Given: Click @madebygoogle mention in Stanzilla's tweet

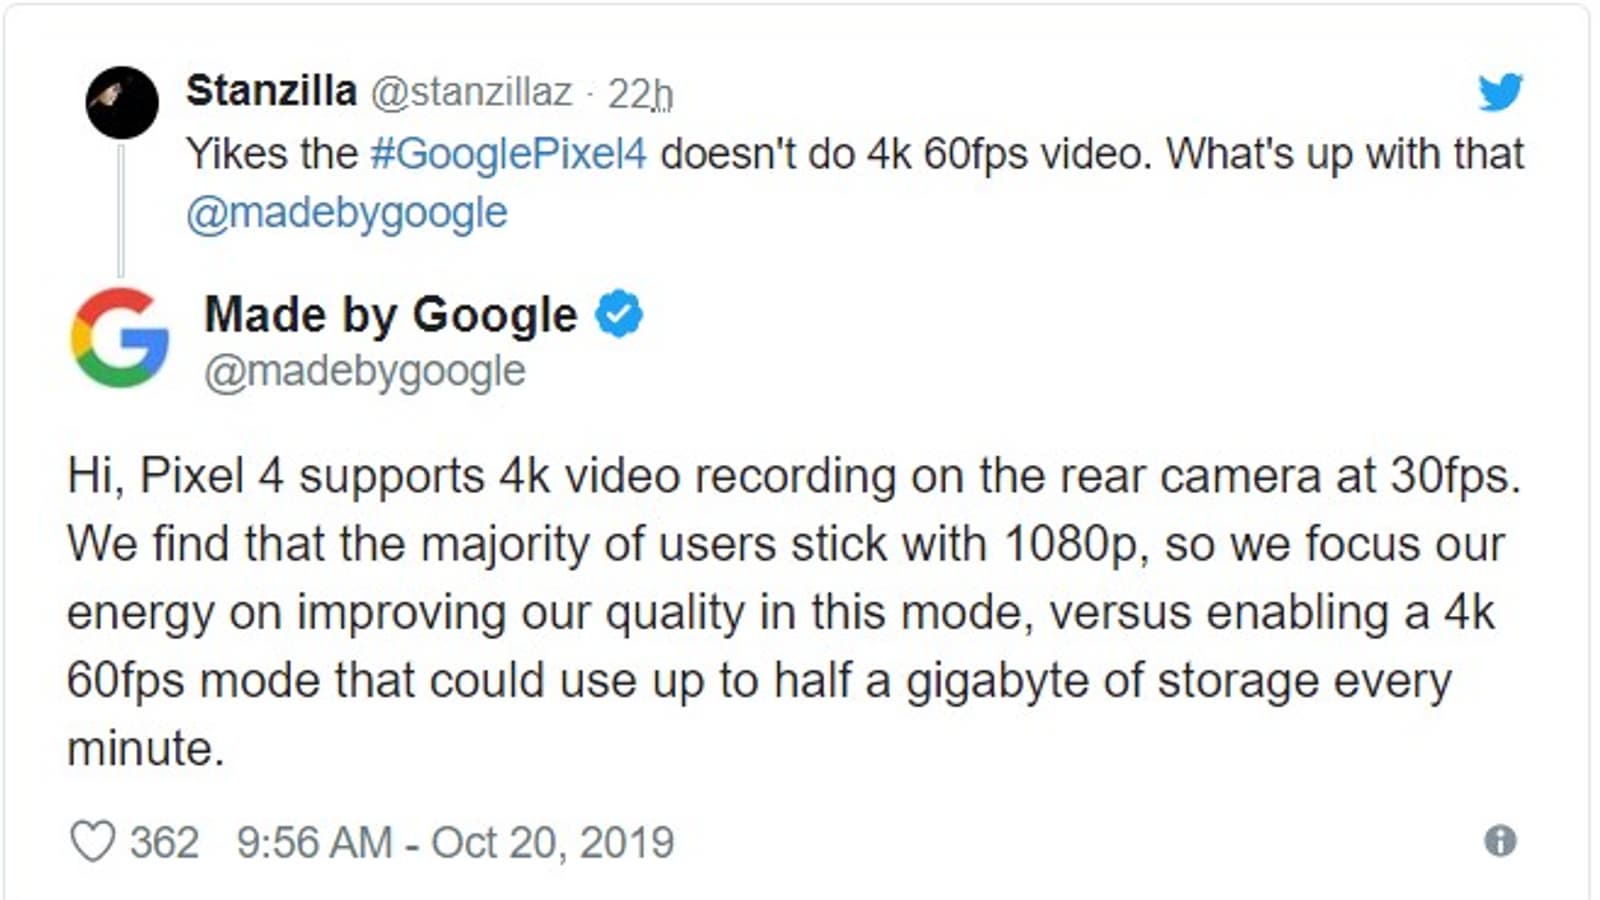Looking at the screenshot, I should [347, 213].
